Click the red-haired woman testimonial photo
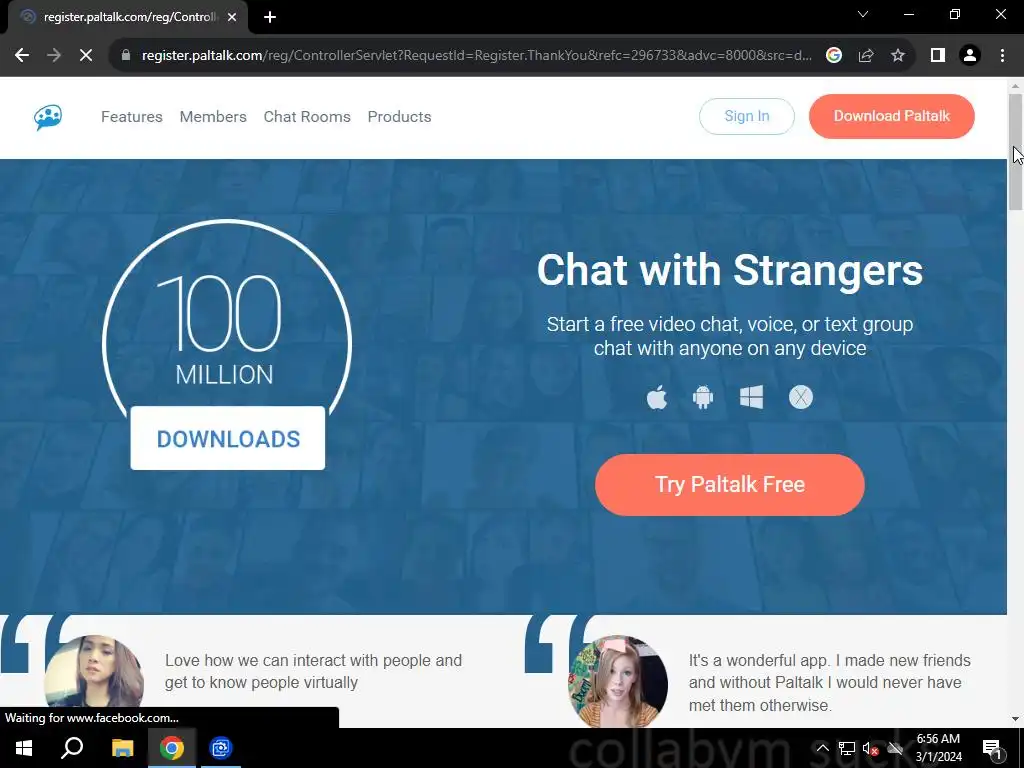The height and width of the screenshot is (768, 1024). pos(618,681)
